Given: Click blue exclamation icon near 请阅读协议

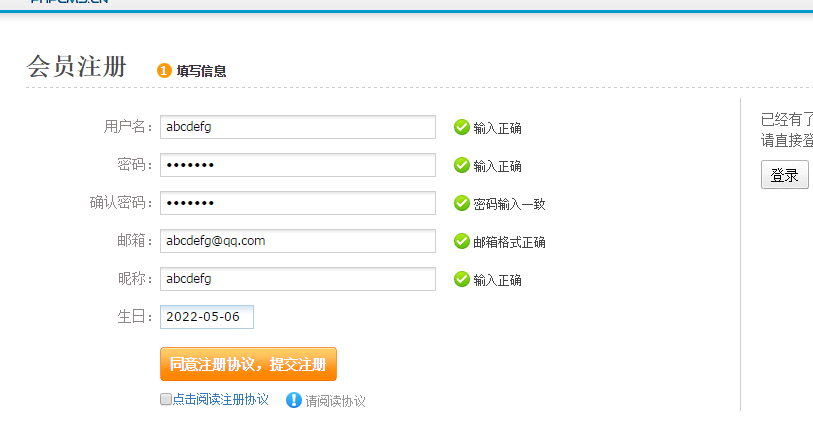Looking at the screenshot, I should click(x=293, y=400).
